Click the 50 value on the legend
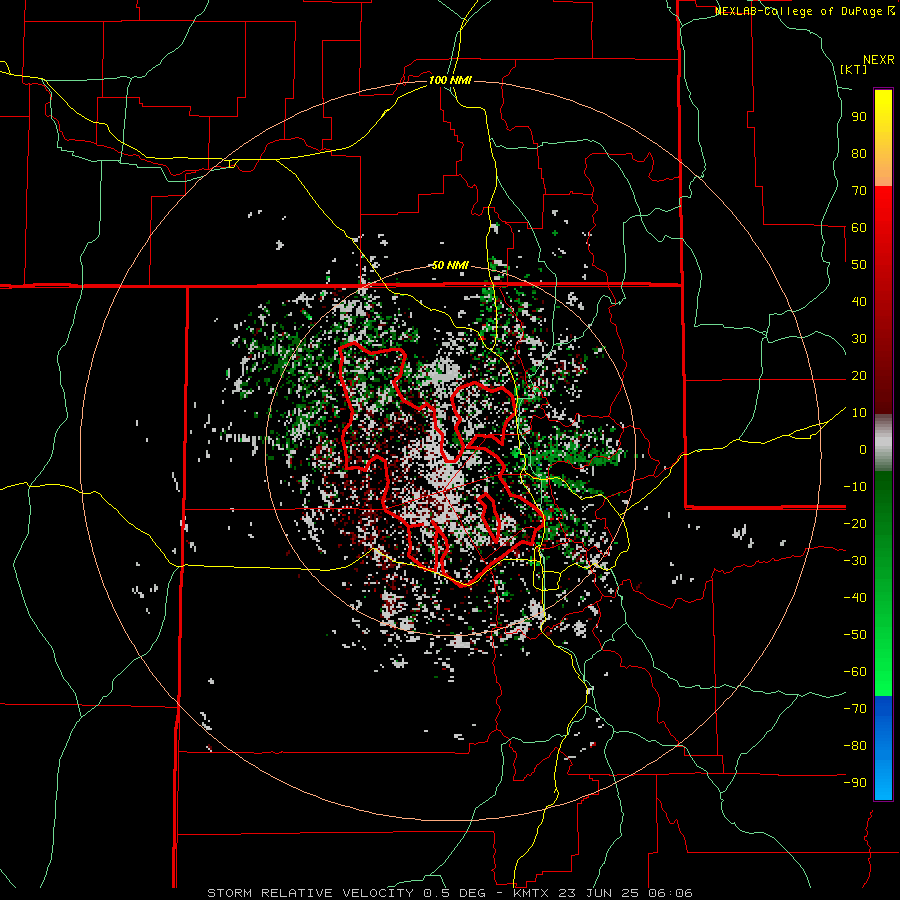Screen dimensions: 900x900 tap(859, 265)
